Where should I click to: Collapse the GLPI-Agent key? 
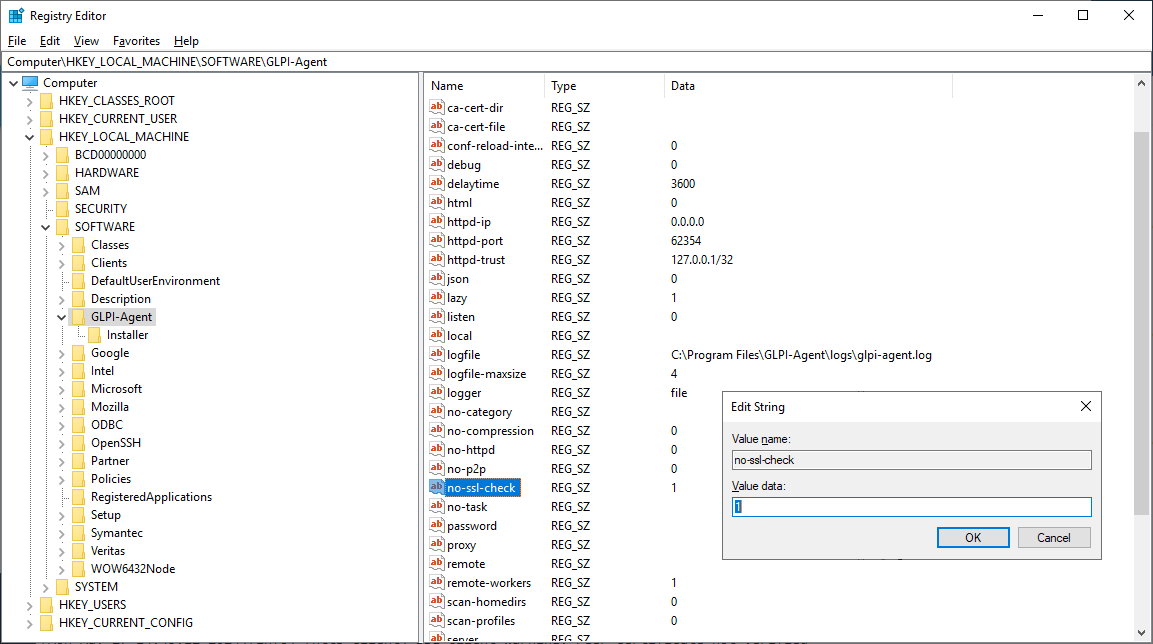tap(62, 318)
